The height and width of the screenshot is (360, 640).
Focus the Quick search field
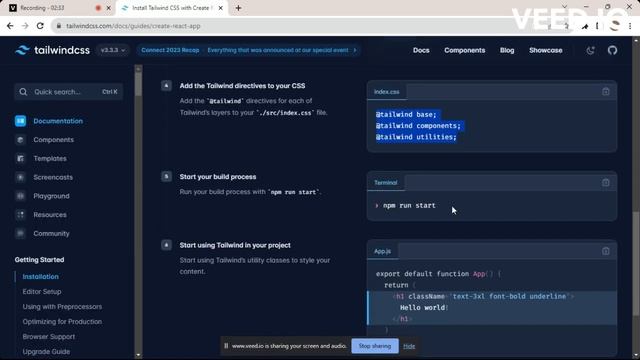coord(69,92)
